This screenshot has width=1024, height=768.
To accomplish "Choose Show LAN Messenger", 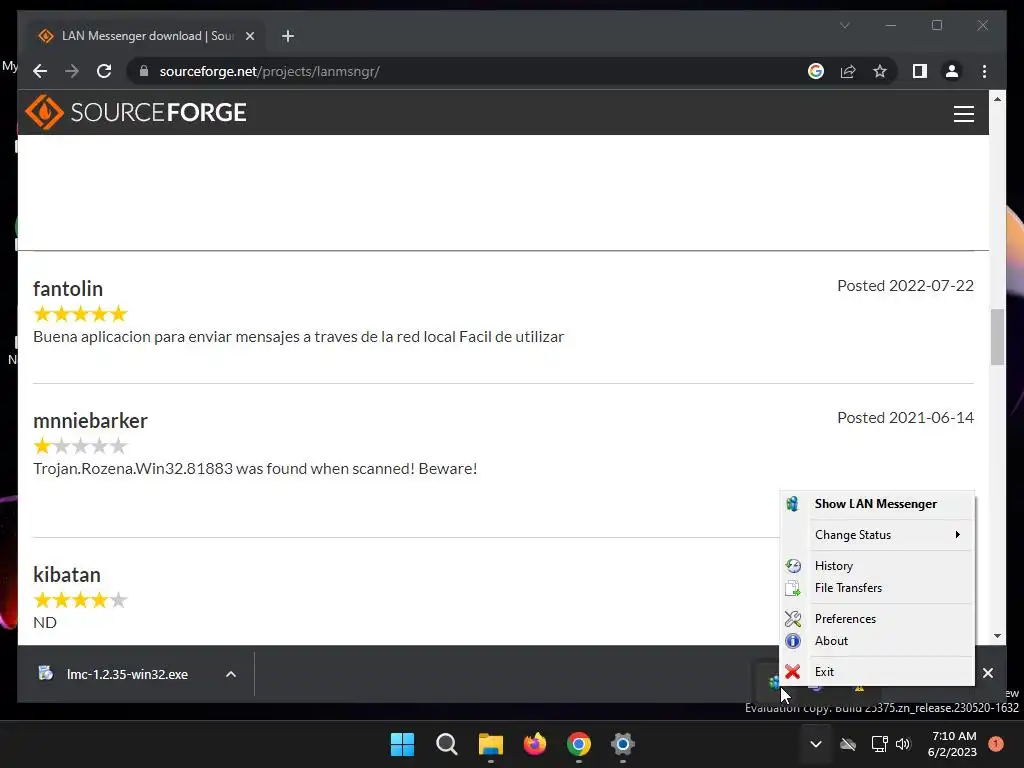I will click(878, 504).
